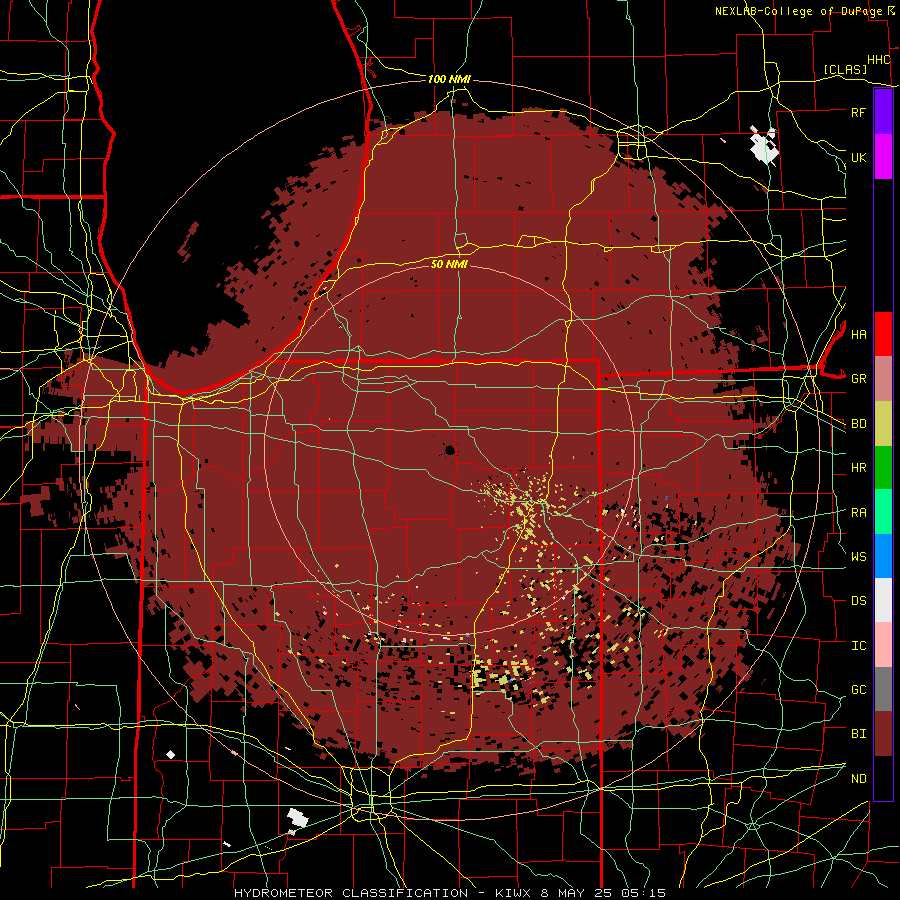The height and width of the screenshot is (900, 900).
Task: Click the HA legend label
Action: point(858,334)
